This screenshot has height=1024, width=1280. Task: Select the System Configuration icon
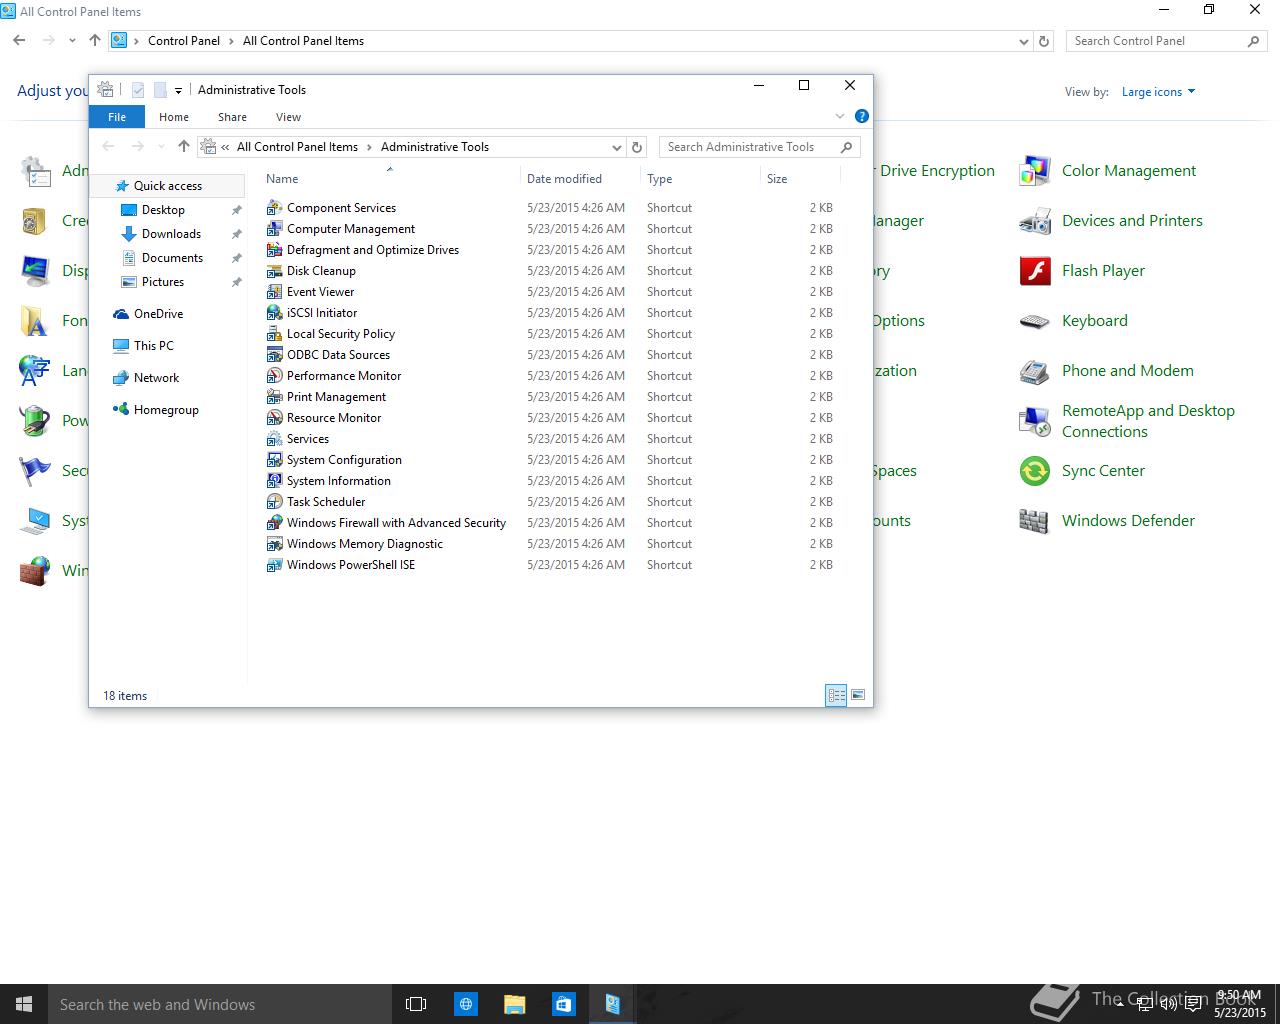(x=274, y=460)
